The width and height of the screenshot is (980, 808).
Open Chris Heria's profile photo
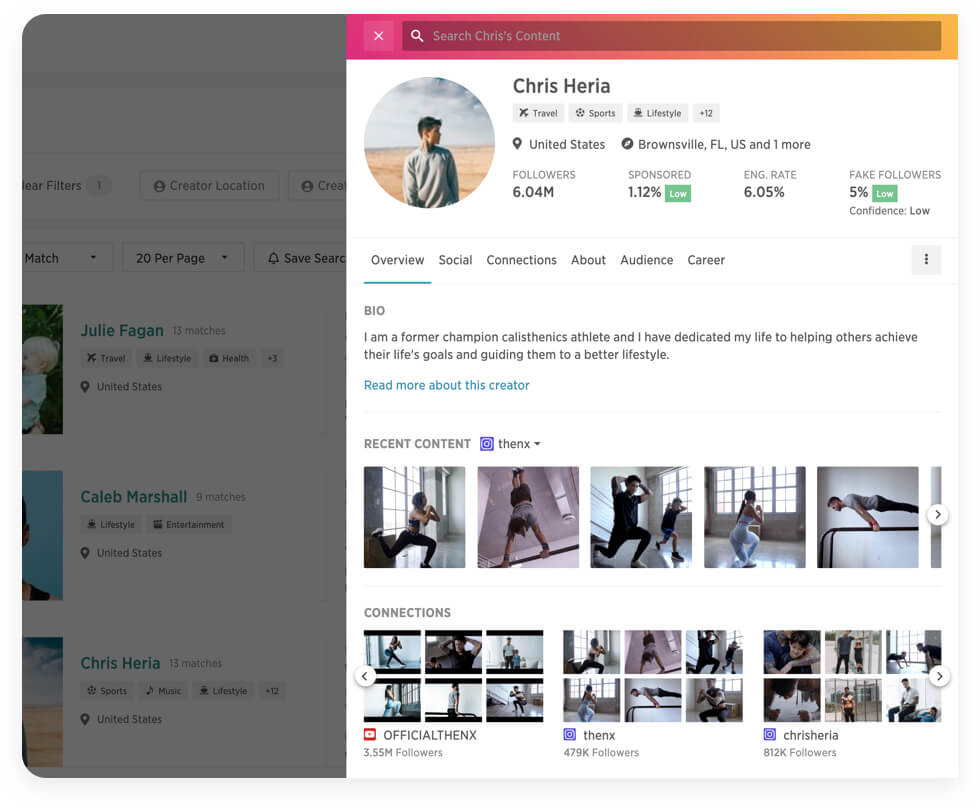point(429,142)
